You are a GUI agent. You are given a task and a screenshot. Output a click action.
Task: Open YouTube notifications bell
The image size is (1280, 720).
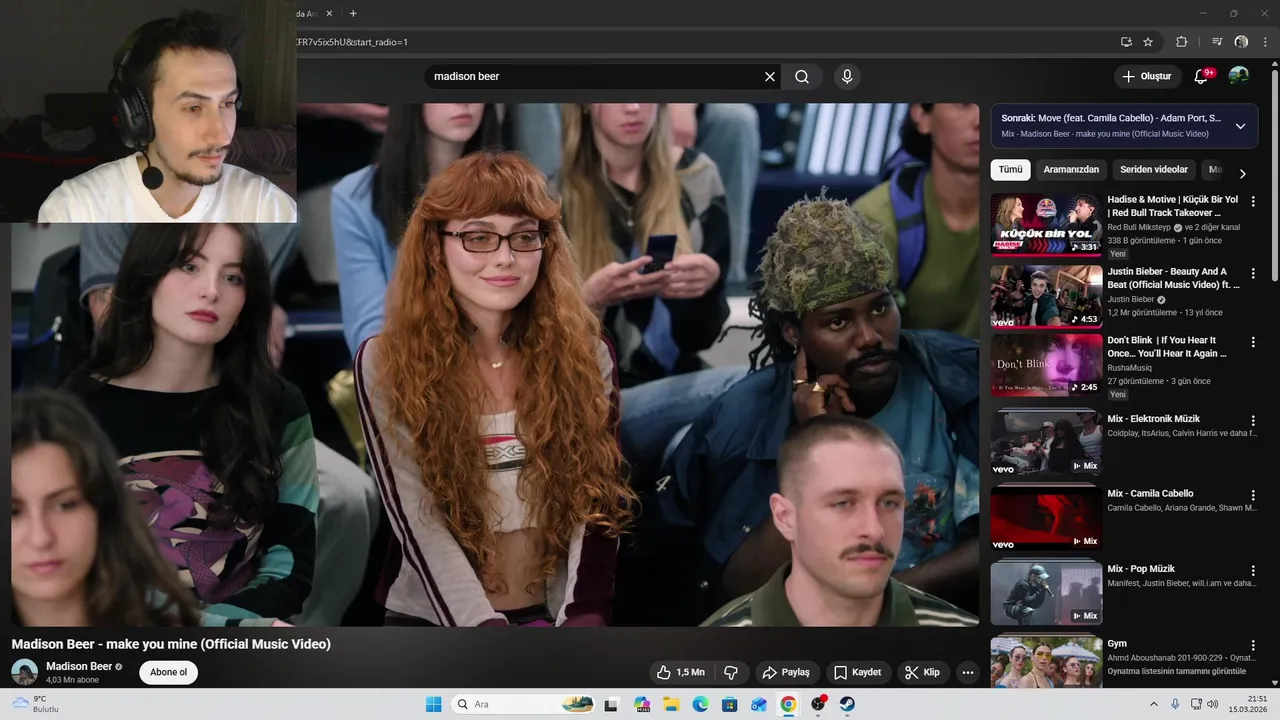1202,76
